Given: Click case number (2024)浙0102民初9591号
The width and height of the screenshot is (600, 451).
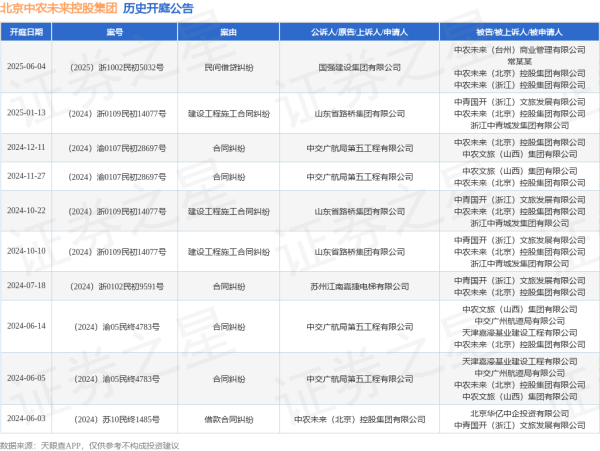Looking at the screenshot, I should 117,287.
